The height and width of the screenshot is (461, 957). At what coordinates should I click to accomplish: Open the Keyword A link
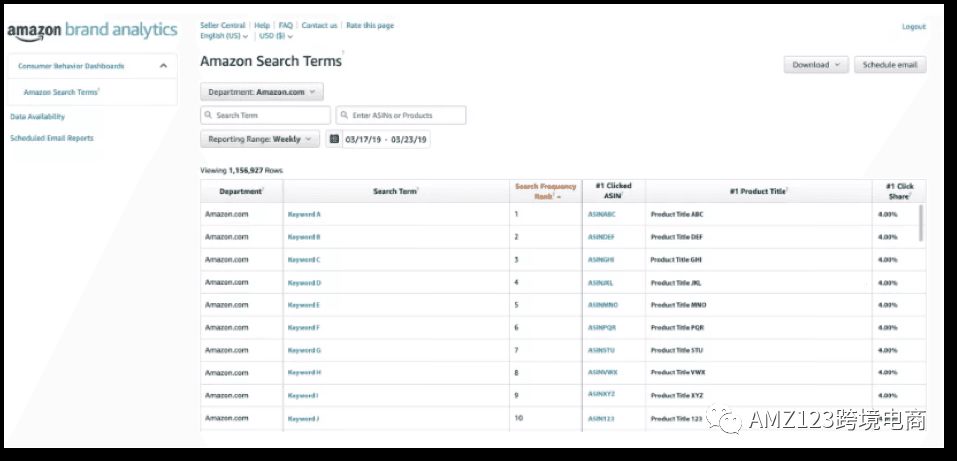(x=304, y=214)
